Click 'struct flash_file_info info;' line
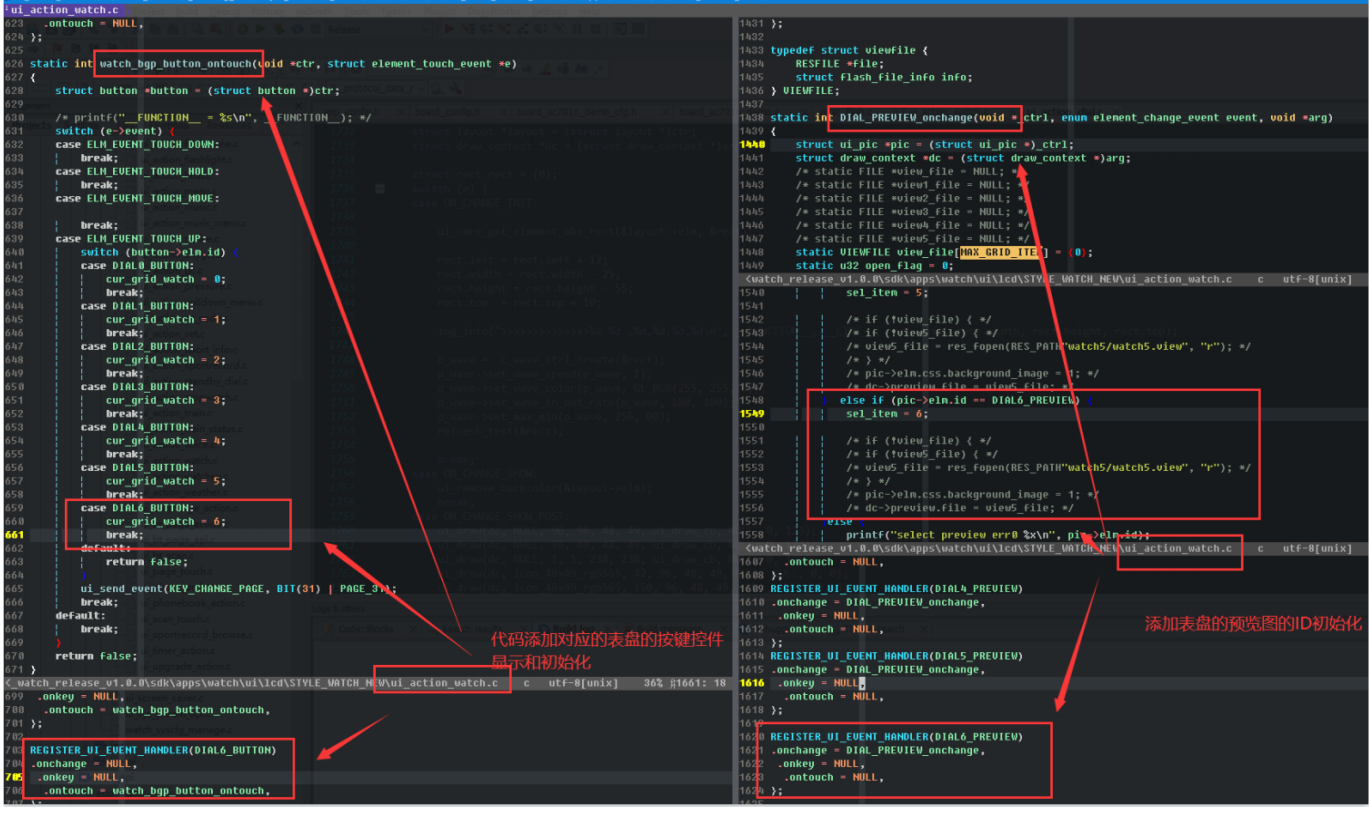The width and height of the screenshot is (1369, 813). pos(884,77)
